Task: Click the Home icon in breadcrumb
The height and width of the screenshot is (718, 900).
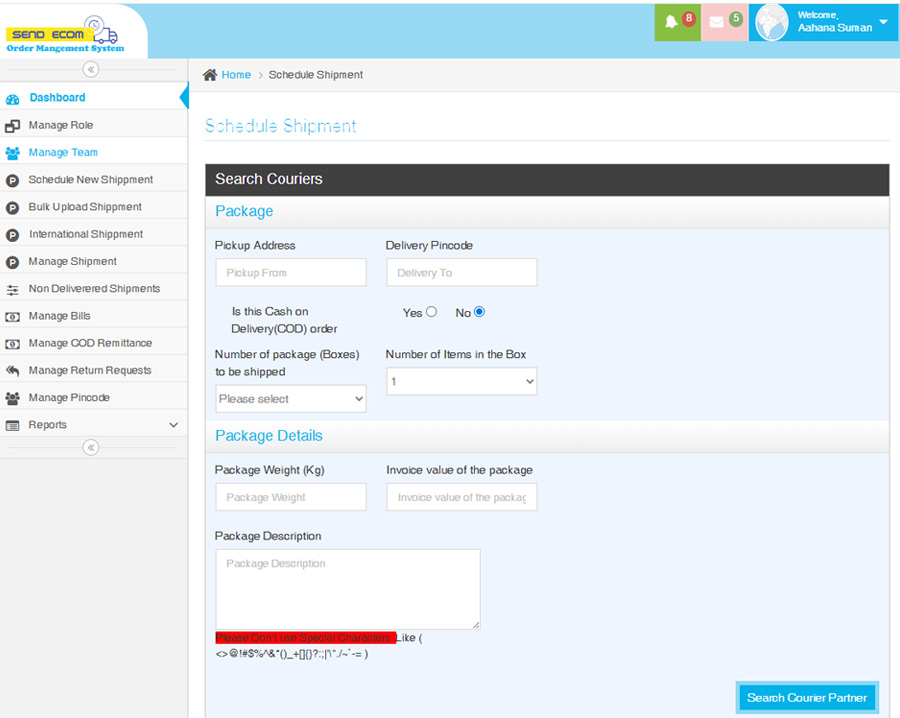Action: tap(210, 75)
